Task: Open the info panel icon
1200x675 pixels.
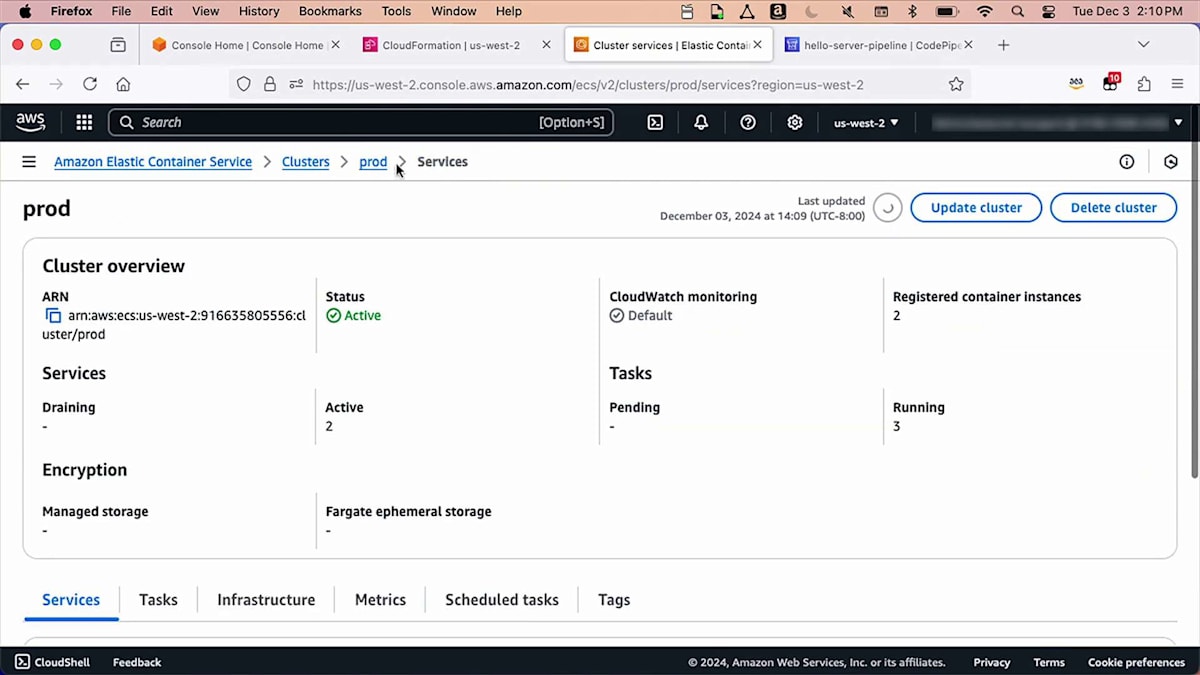Action: tap(1127, 161)
